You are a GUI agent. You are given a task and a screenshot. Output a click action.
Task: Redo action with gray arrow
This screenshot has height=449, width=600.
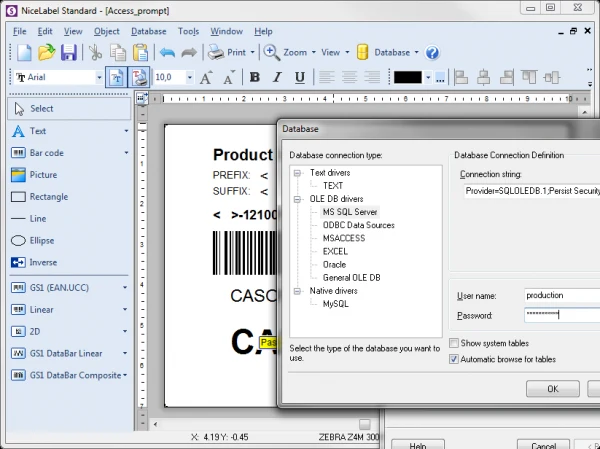(189, 52)
